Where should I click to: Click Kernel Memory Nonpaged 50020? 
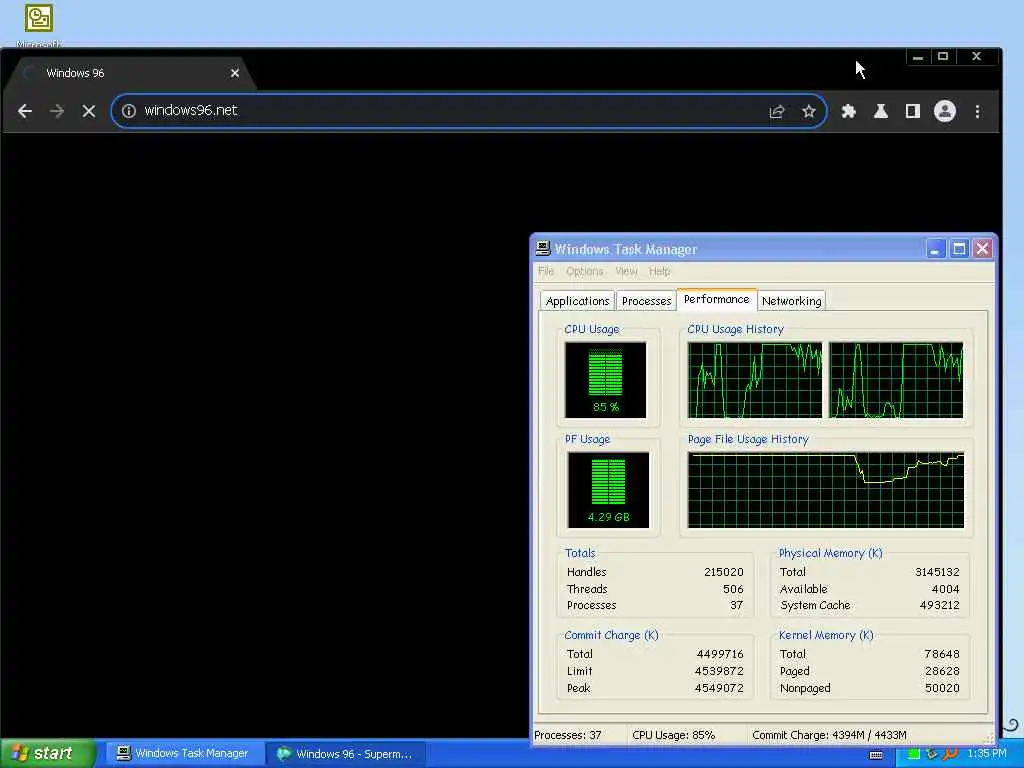(942, 688)
